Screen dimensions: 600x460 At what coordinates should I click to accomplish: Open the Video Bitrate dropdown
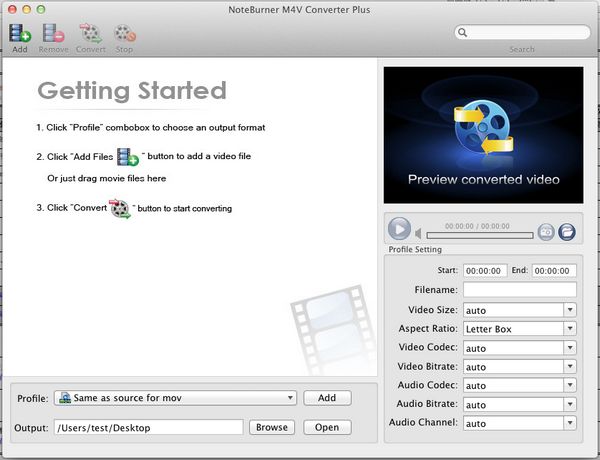click(520, 366)
